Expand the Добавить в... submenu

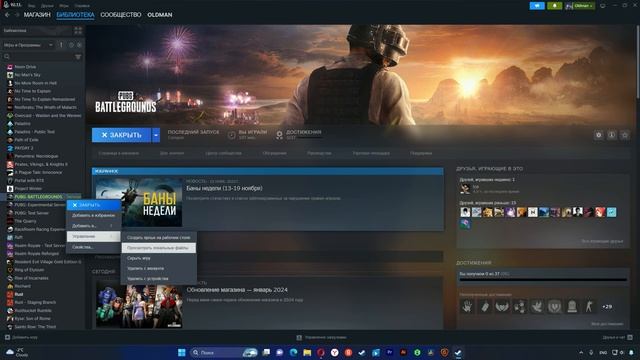tap(93, 226)
